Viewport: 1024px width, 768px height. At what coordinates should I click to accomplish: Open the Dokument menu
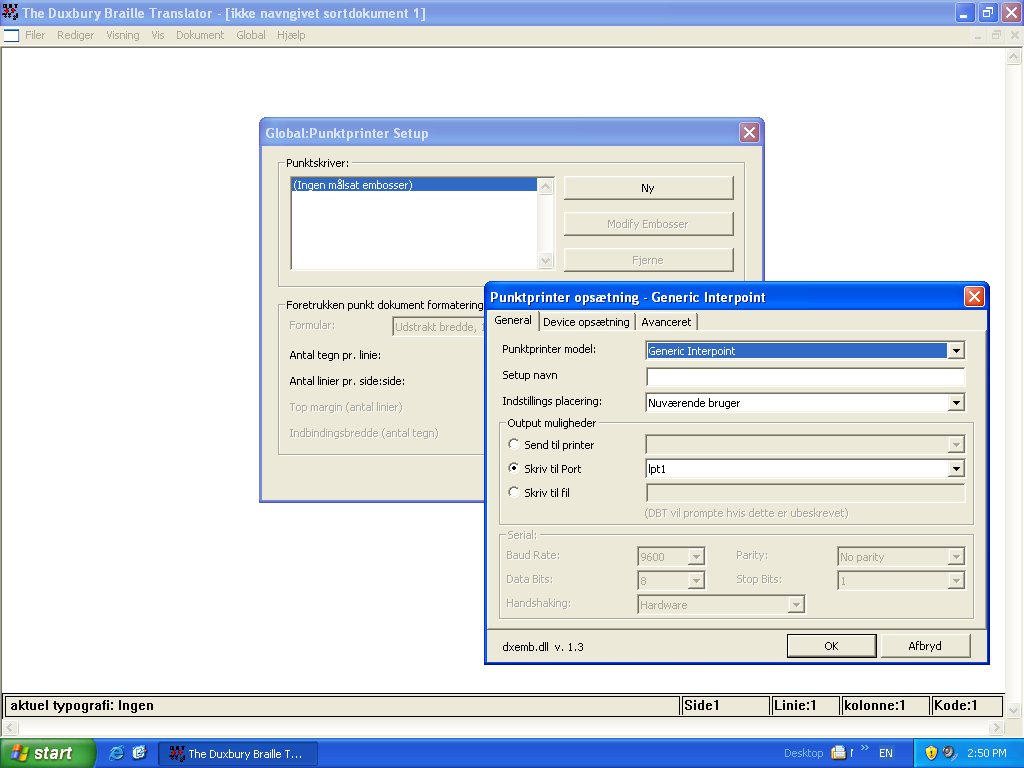[200, 35]
